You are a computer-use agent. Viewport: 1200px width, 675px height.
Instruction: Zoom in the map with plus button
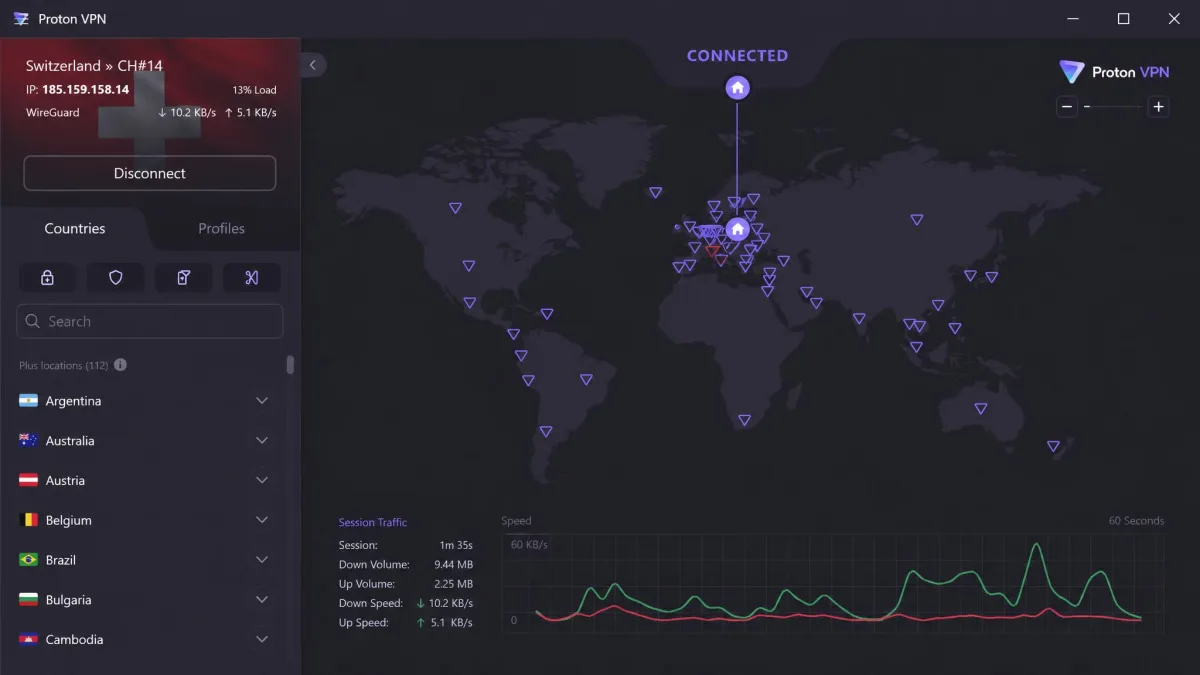point(1158,106)
